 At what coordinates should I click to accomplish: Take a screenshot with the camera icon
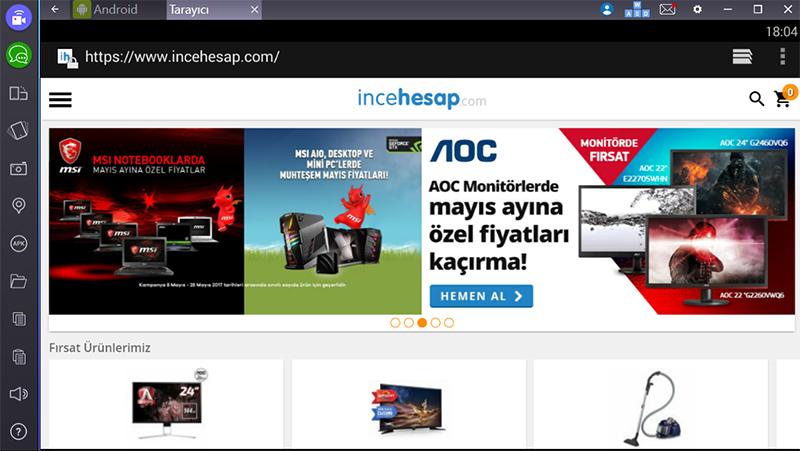point(18,168)
